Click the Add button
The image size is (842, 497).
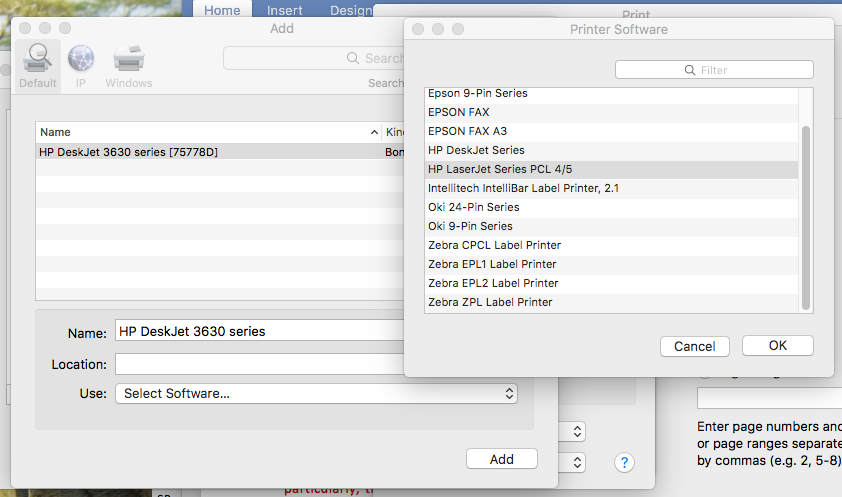tap(502, 459)
